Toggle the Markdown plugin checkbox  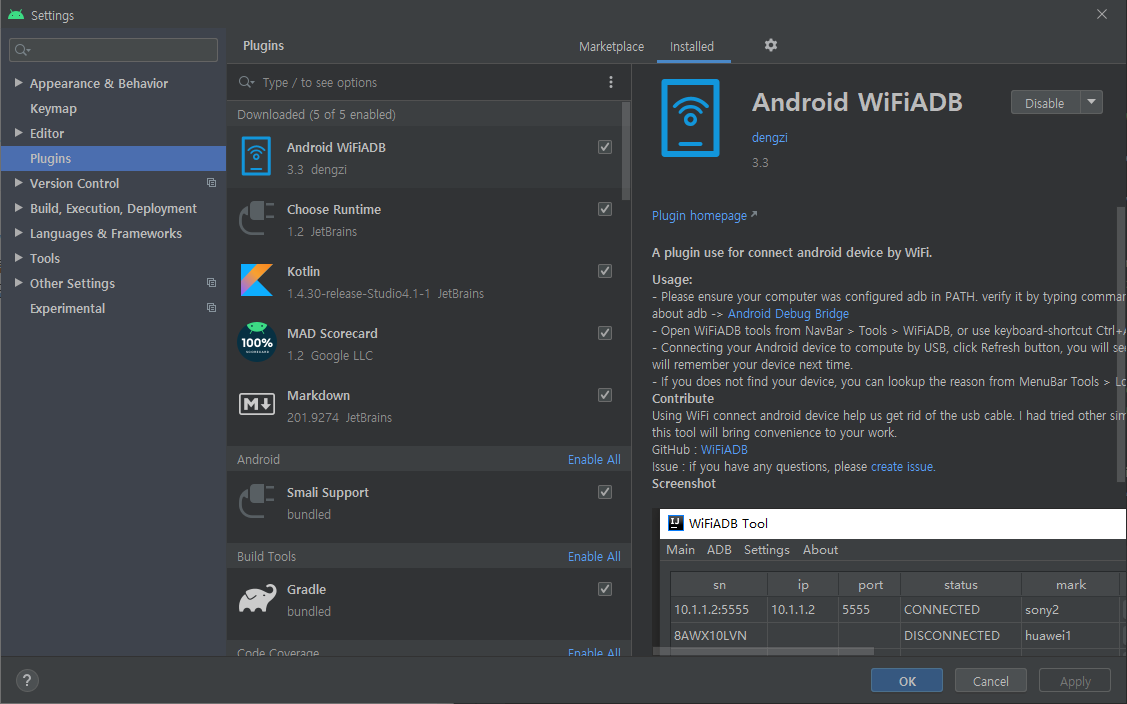point(605,395)
